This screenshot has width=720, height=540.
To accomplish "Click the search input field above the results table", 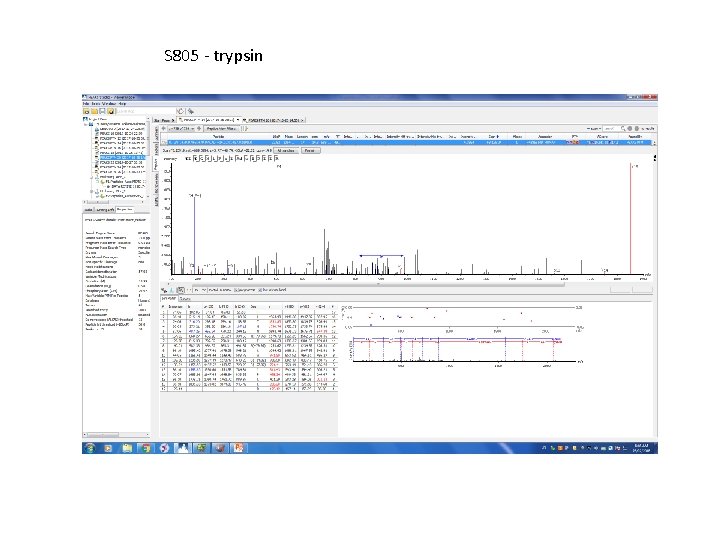I will [x=611, y=129].
